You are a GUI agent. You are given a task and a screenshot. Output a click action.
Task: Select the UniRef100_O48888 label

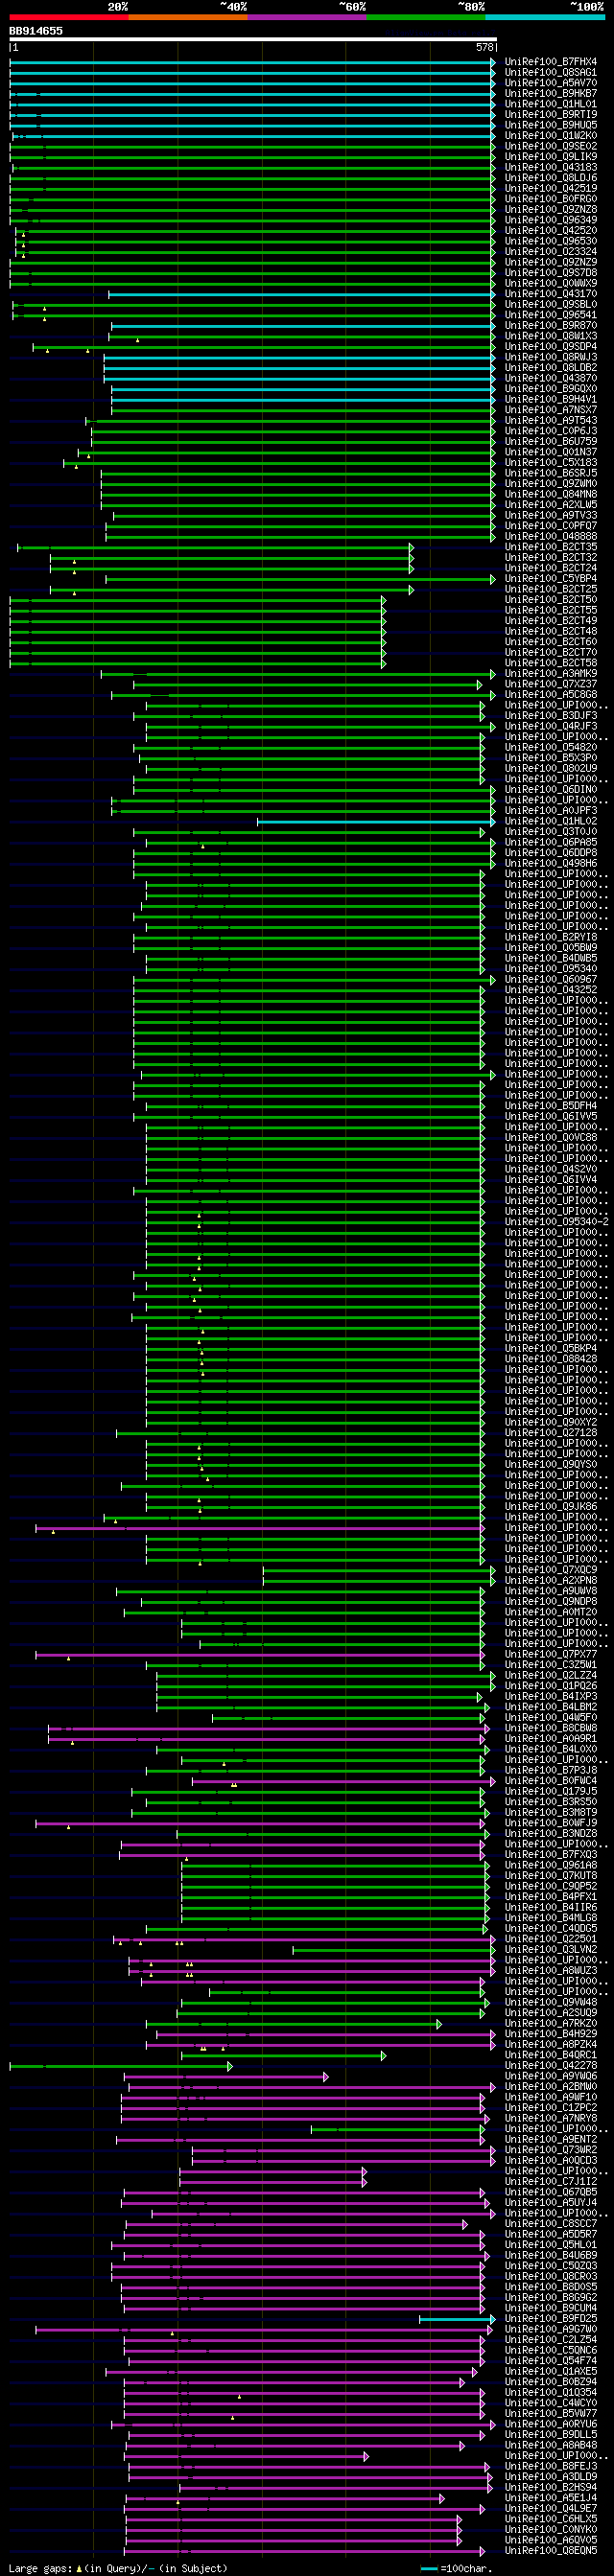[x=551, y=536]
